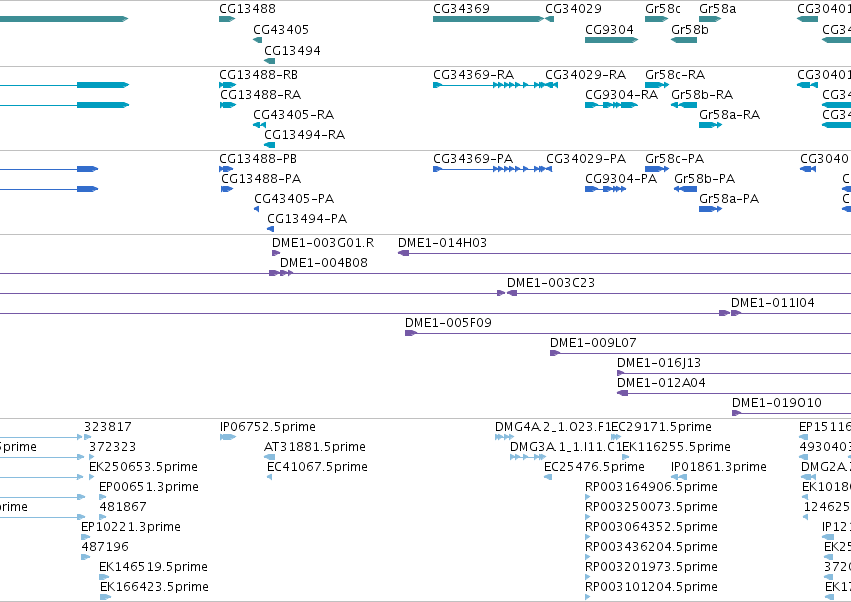Select the DME1-016J13 clone label
Screen dimensions: 851x602
coord(659,363)
